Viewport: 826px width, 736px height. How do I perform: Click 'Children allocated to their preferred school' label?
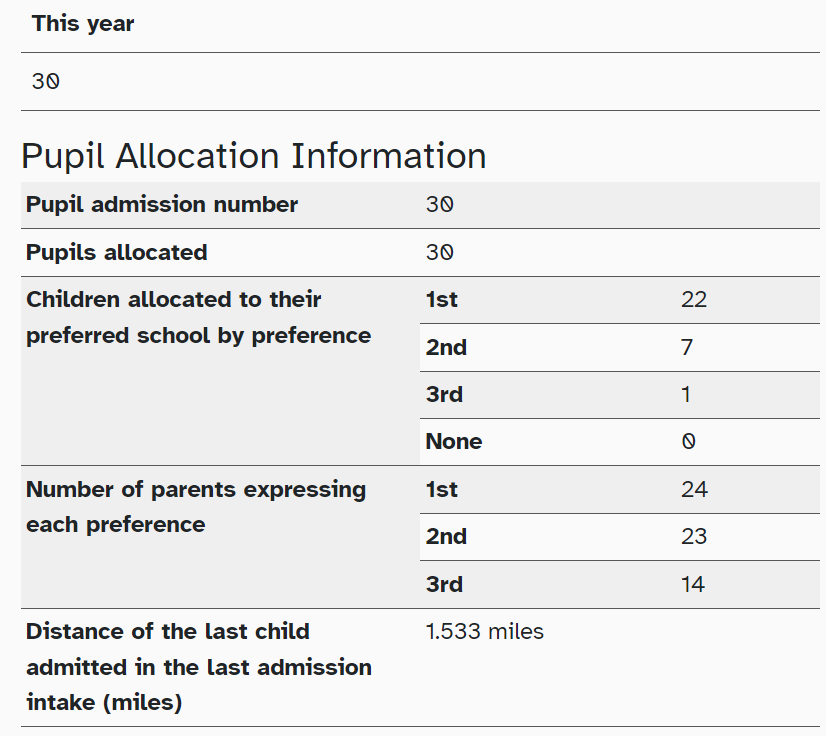click(x=199, y=318)
